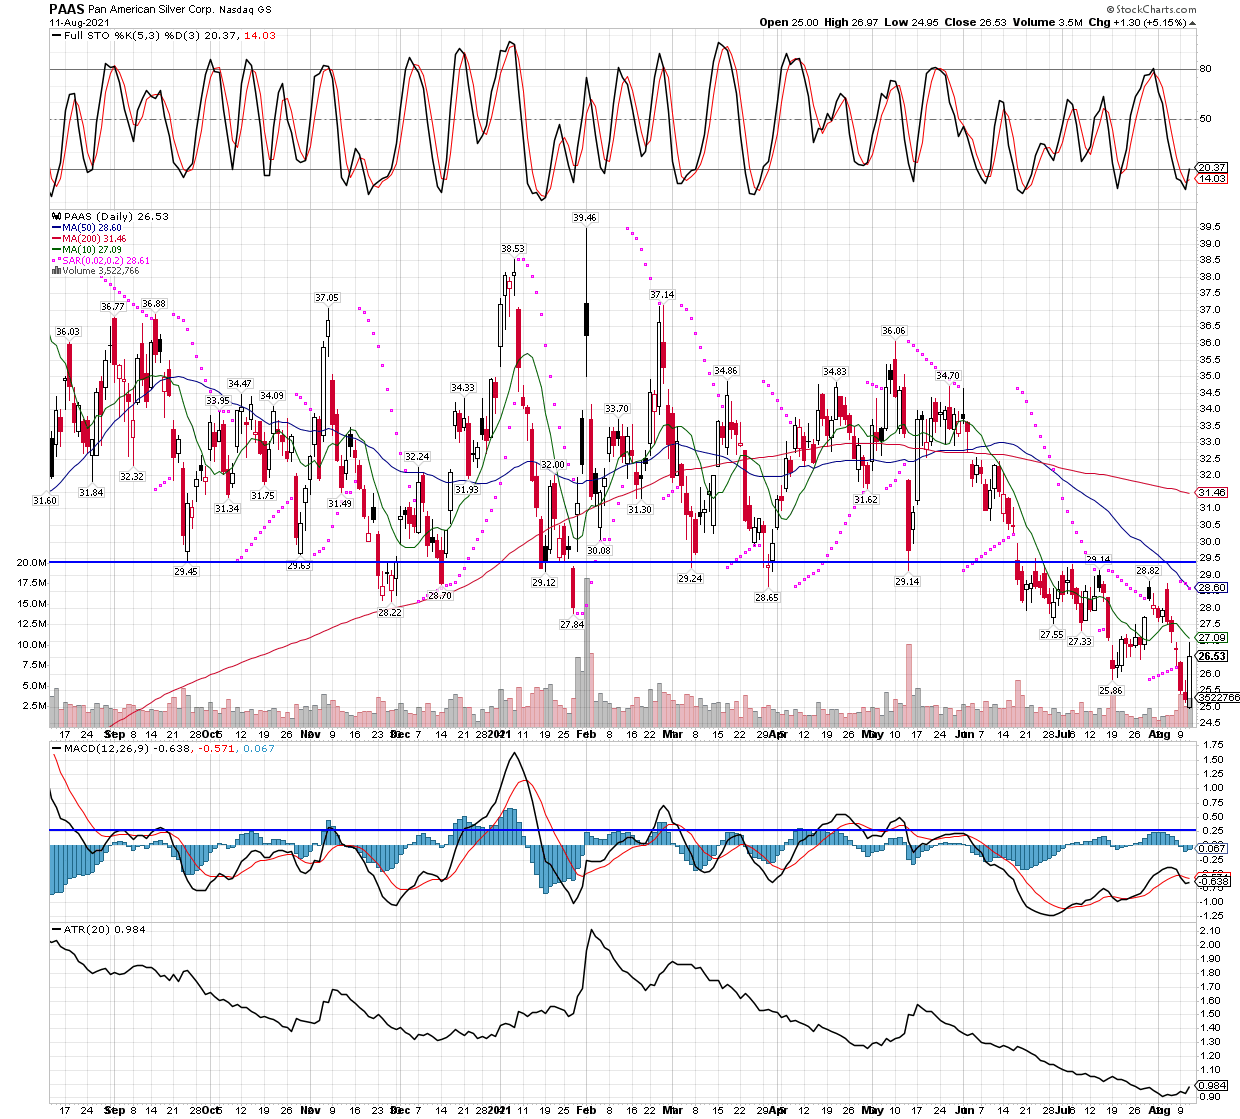Viewport: 1240px width, 1119px height.
Task: Click the 34.47 high price label
Action: click(240, 384)
